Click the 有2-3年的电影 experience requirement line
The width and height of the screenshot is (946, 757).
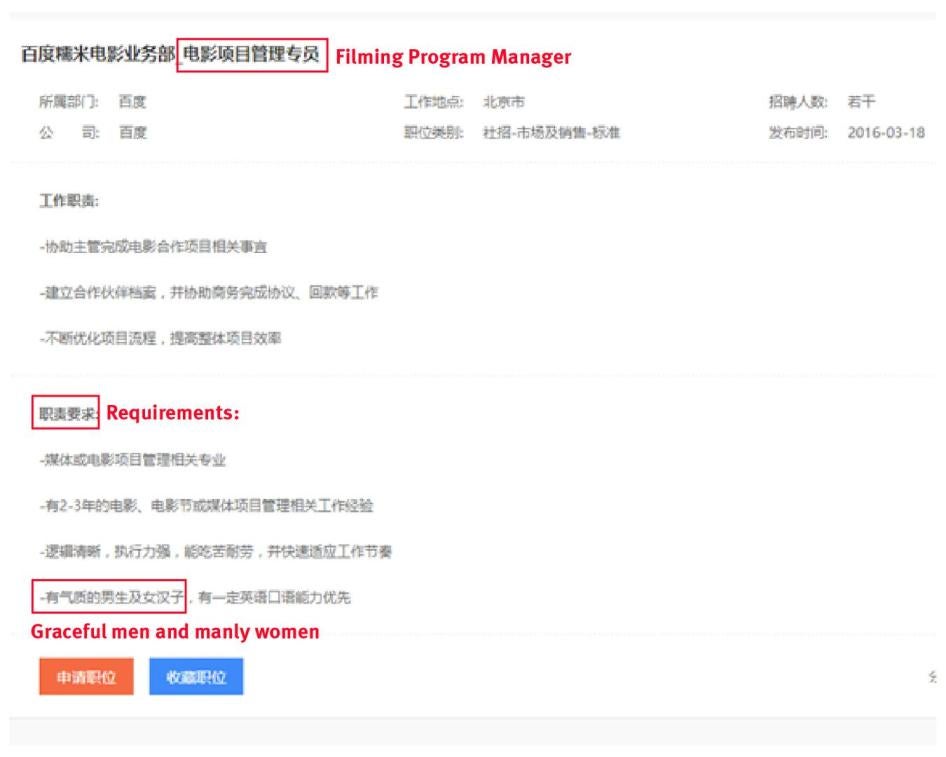[x=206, y=506]
